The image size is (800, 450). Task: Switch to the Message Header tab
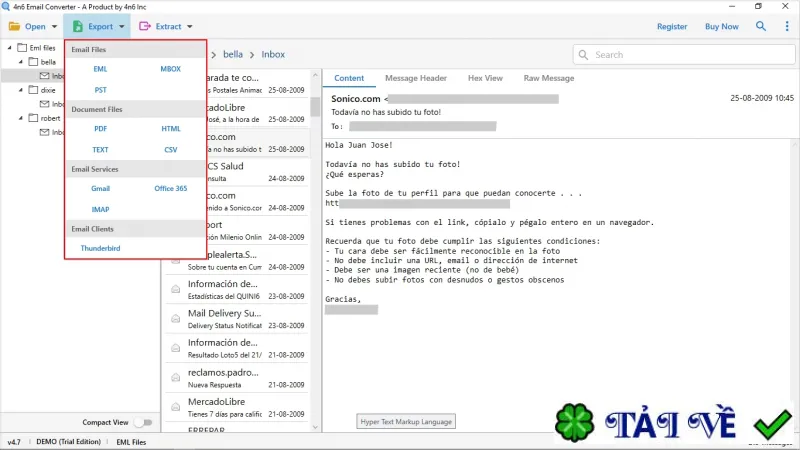[416, 78]
